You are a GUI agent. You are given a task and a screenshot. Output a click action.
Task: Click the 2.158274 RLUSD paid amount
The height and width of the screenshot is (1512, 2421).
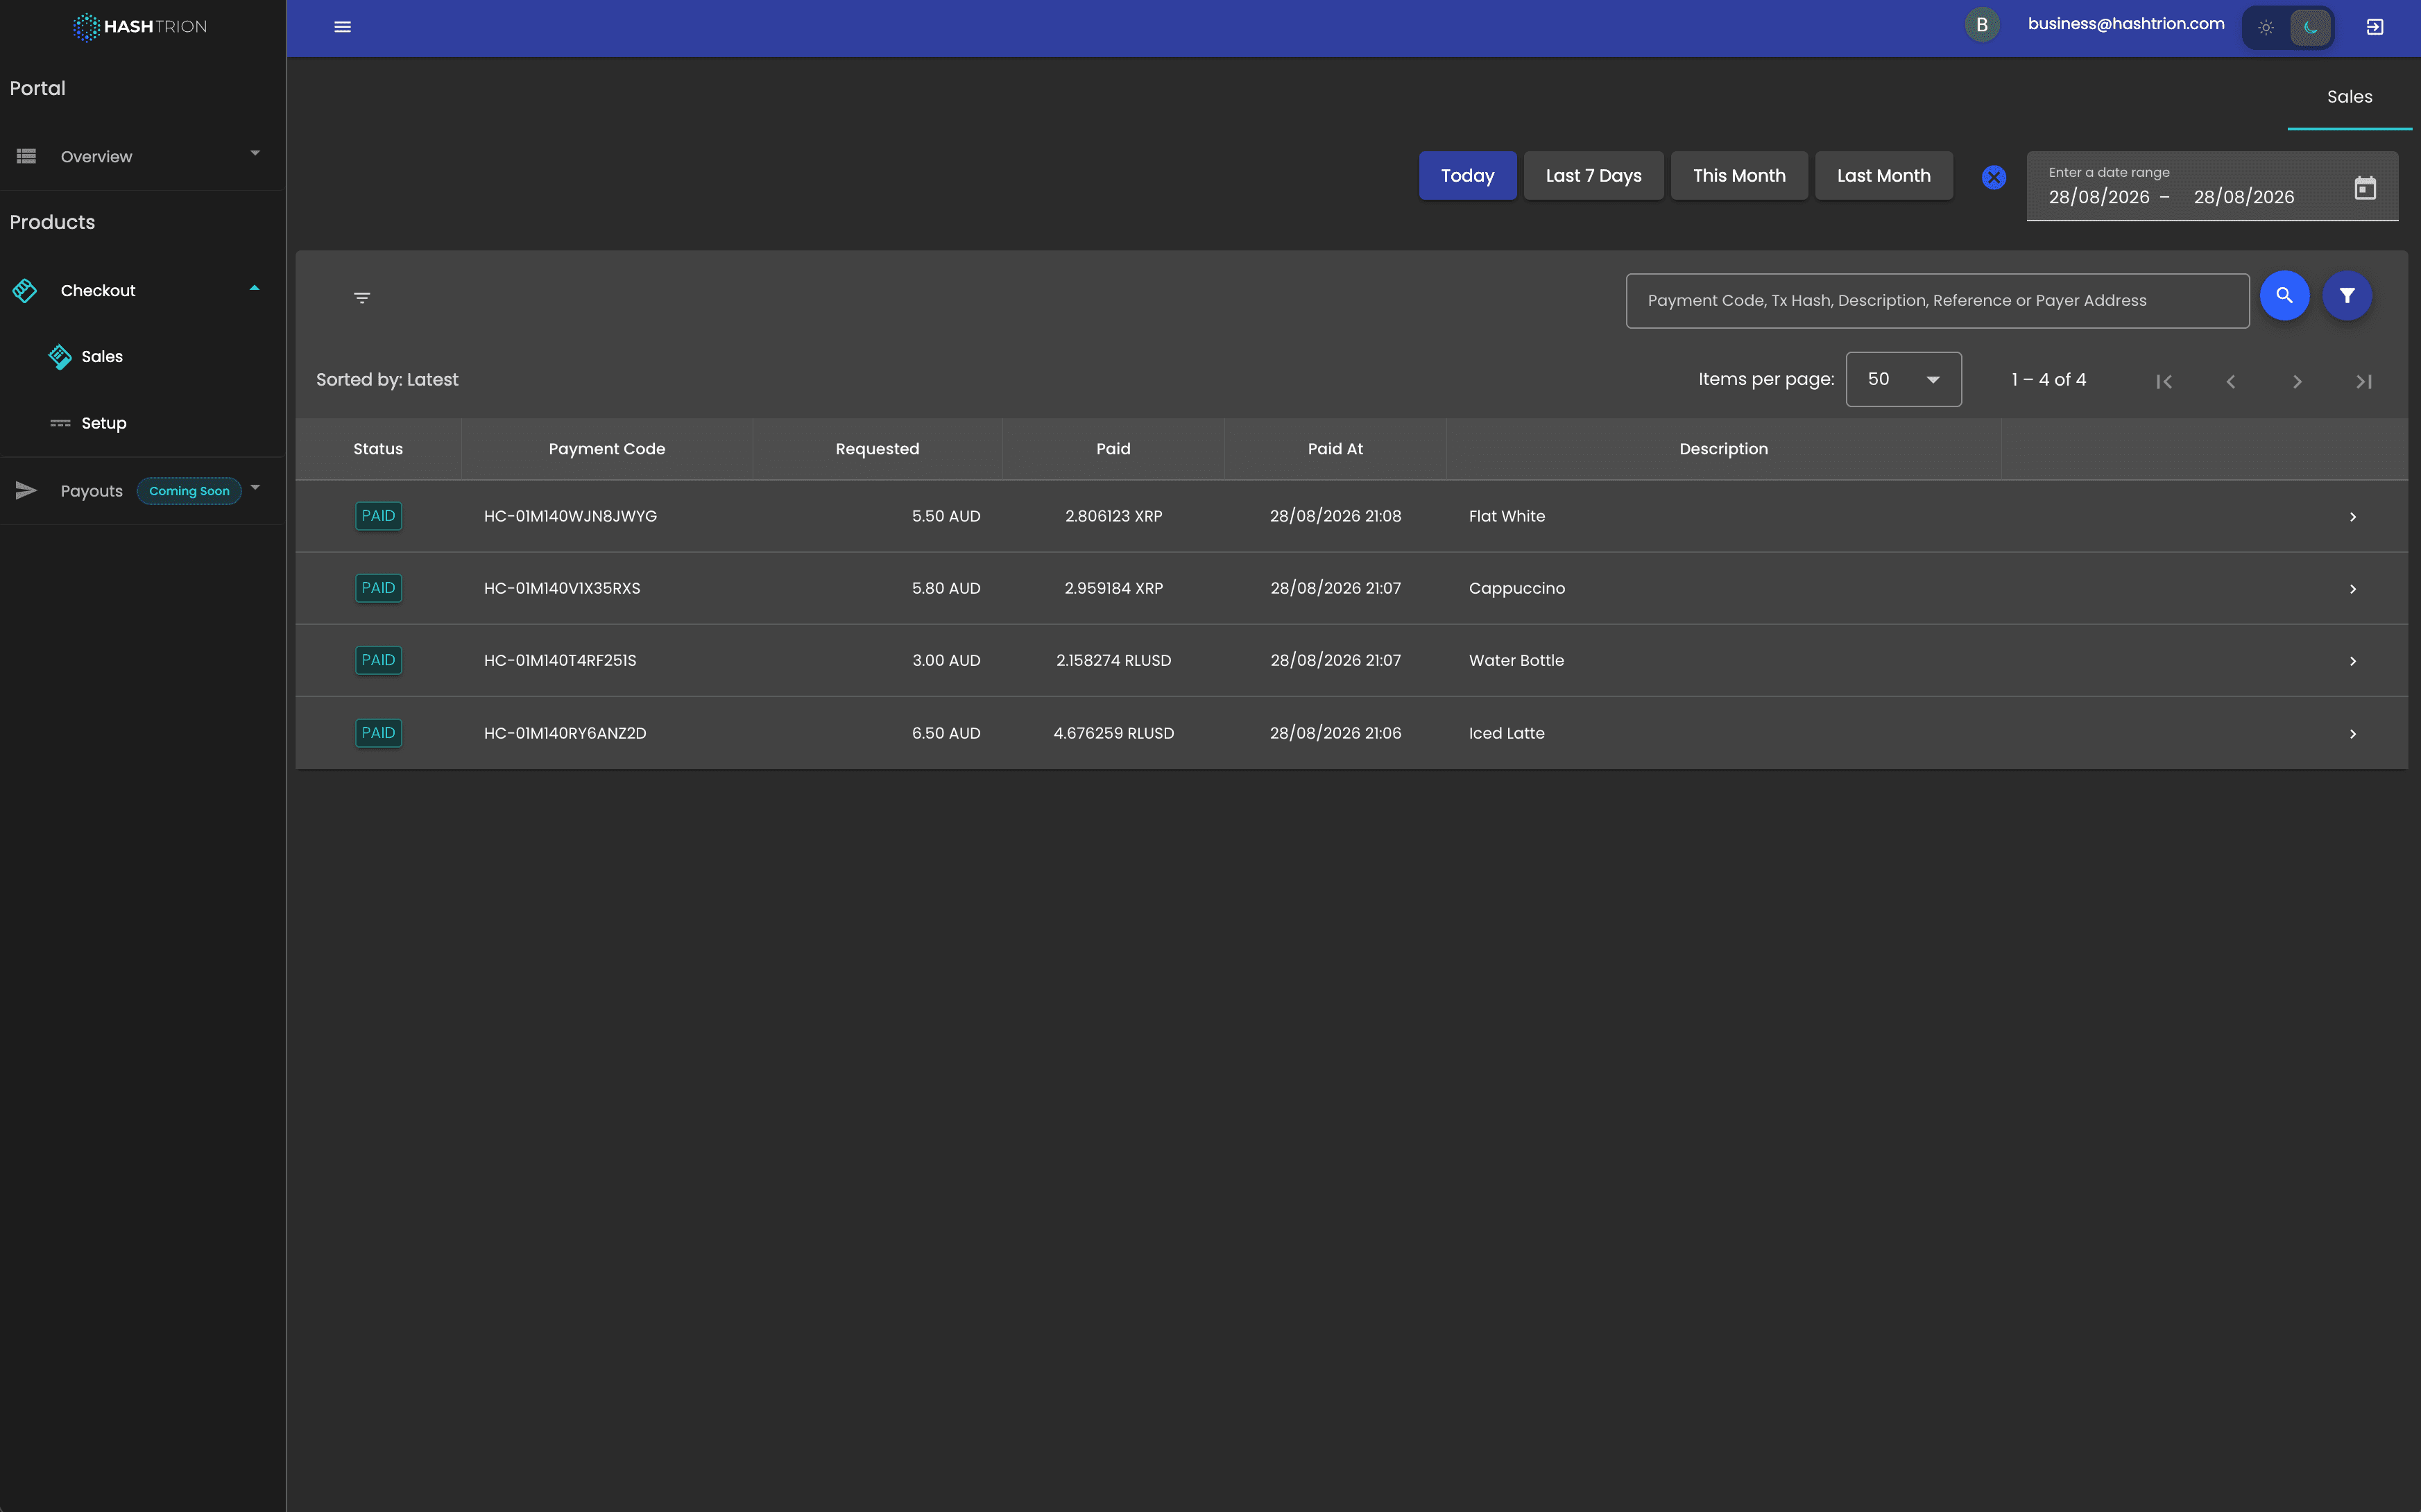(1113, 660)
